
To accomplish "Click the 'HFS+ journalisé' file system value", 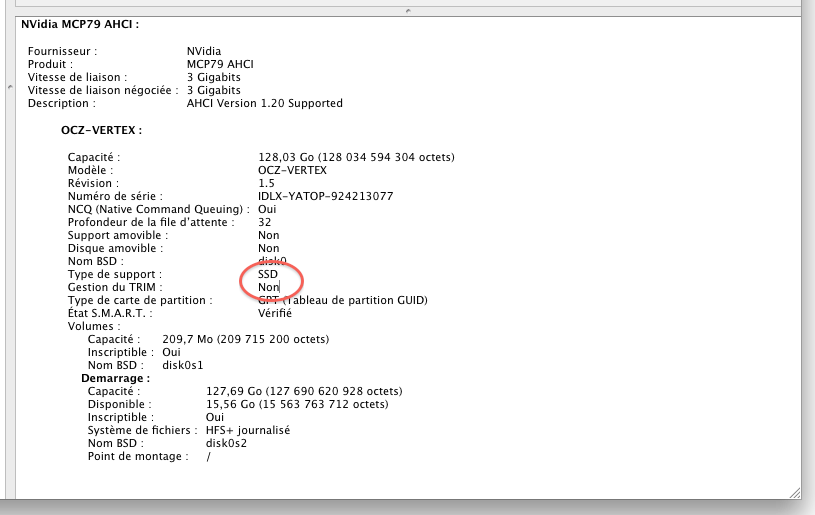I will (248, 430).
